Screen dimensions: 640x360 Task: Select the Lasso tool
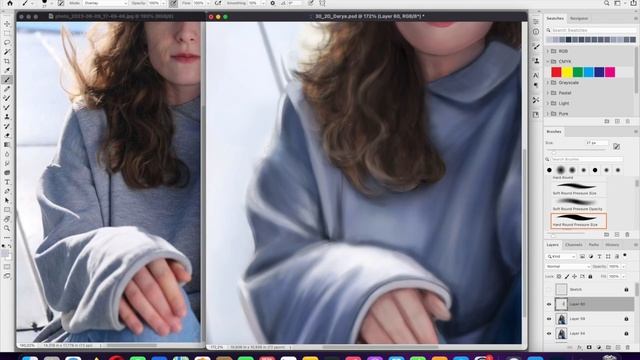point(7,42)
